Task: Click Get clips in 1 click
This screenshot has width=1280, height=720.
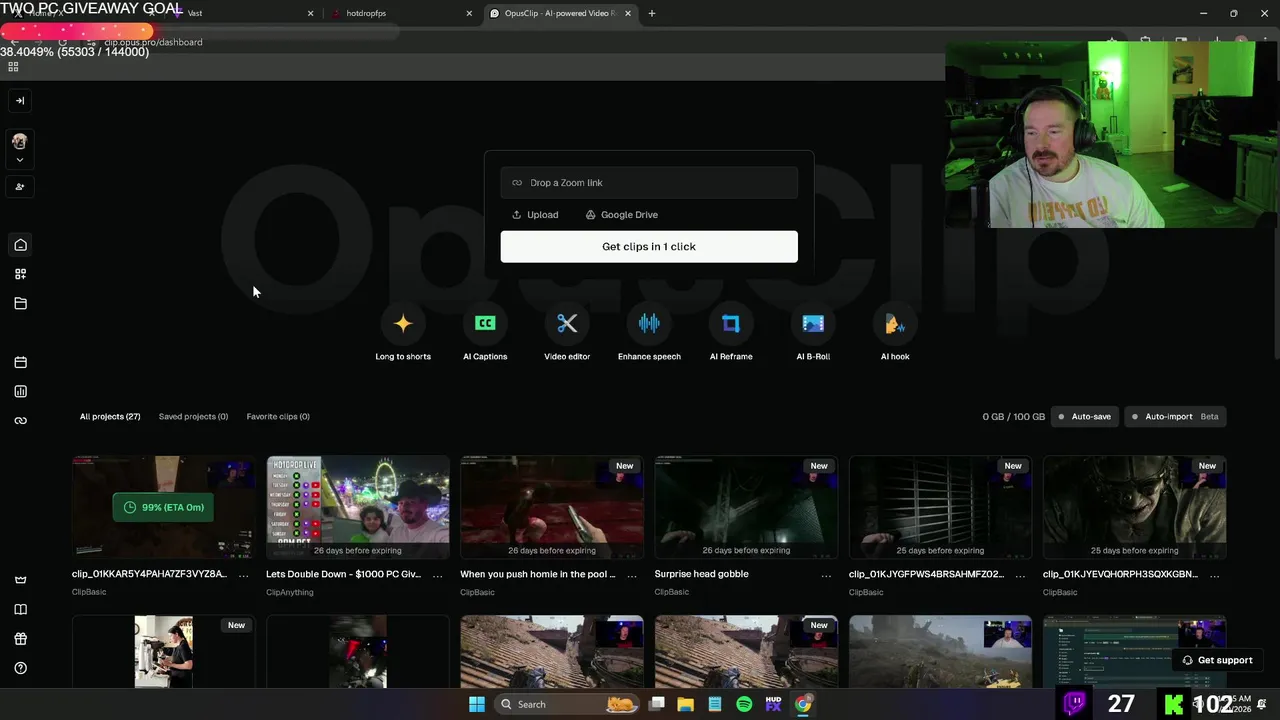Action: click(x=649, y=247)
